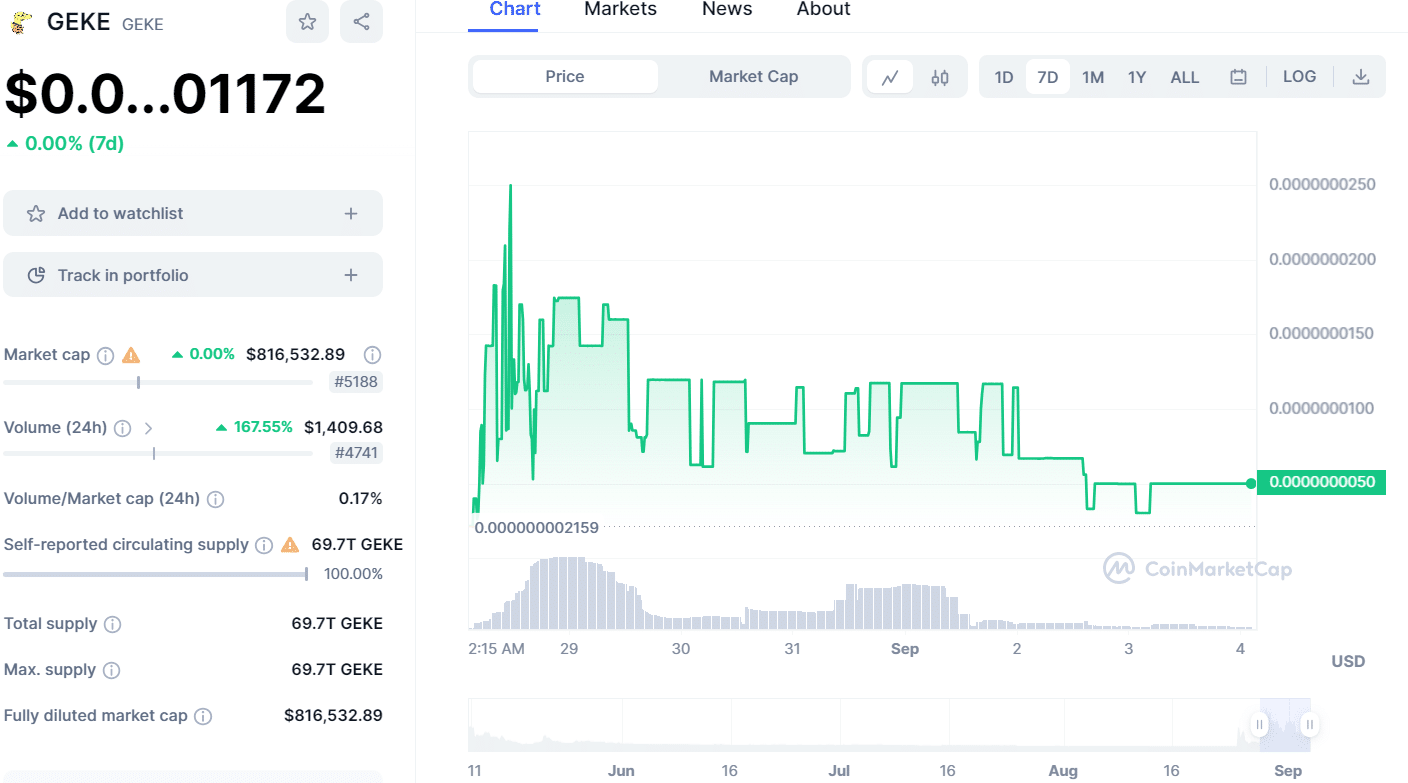Viewport: 1408px width, 783px height.
Task: Click the plus icon on Add to watchlist
Action: 351,213
